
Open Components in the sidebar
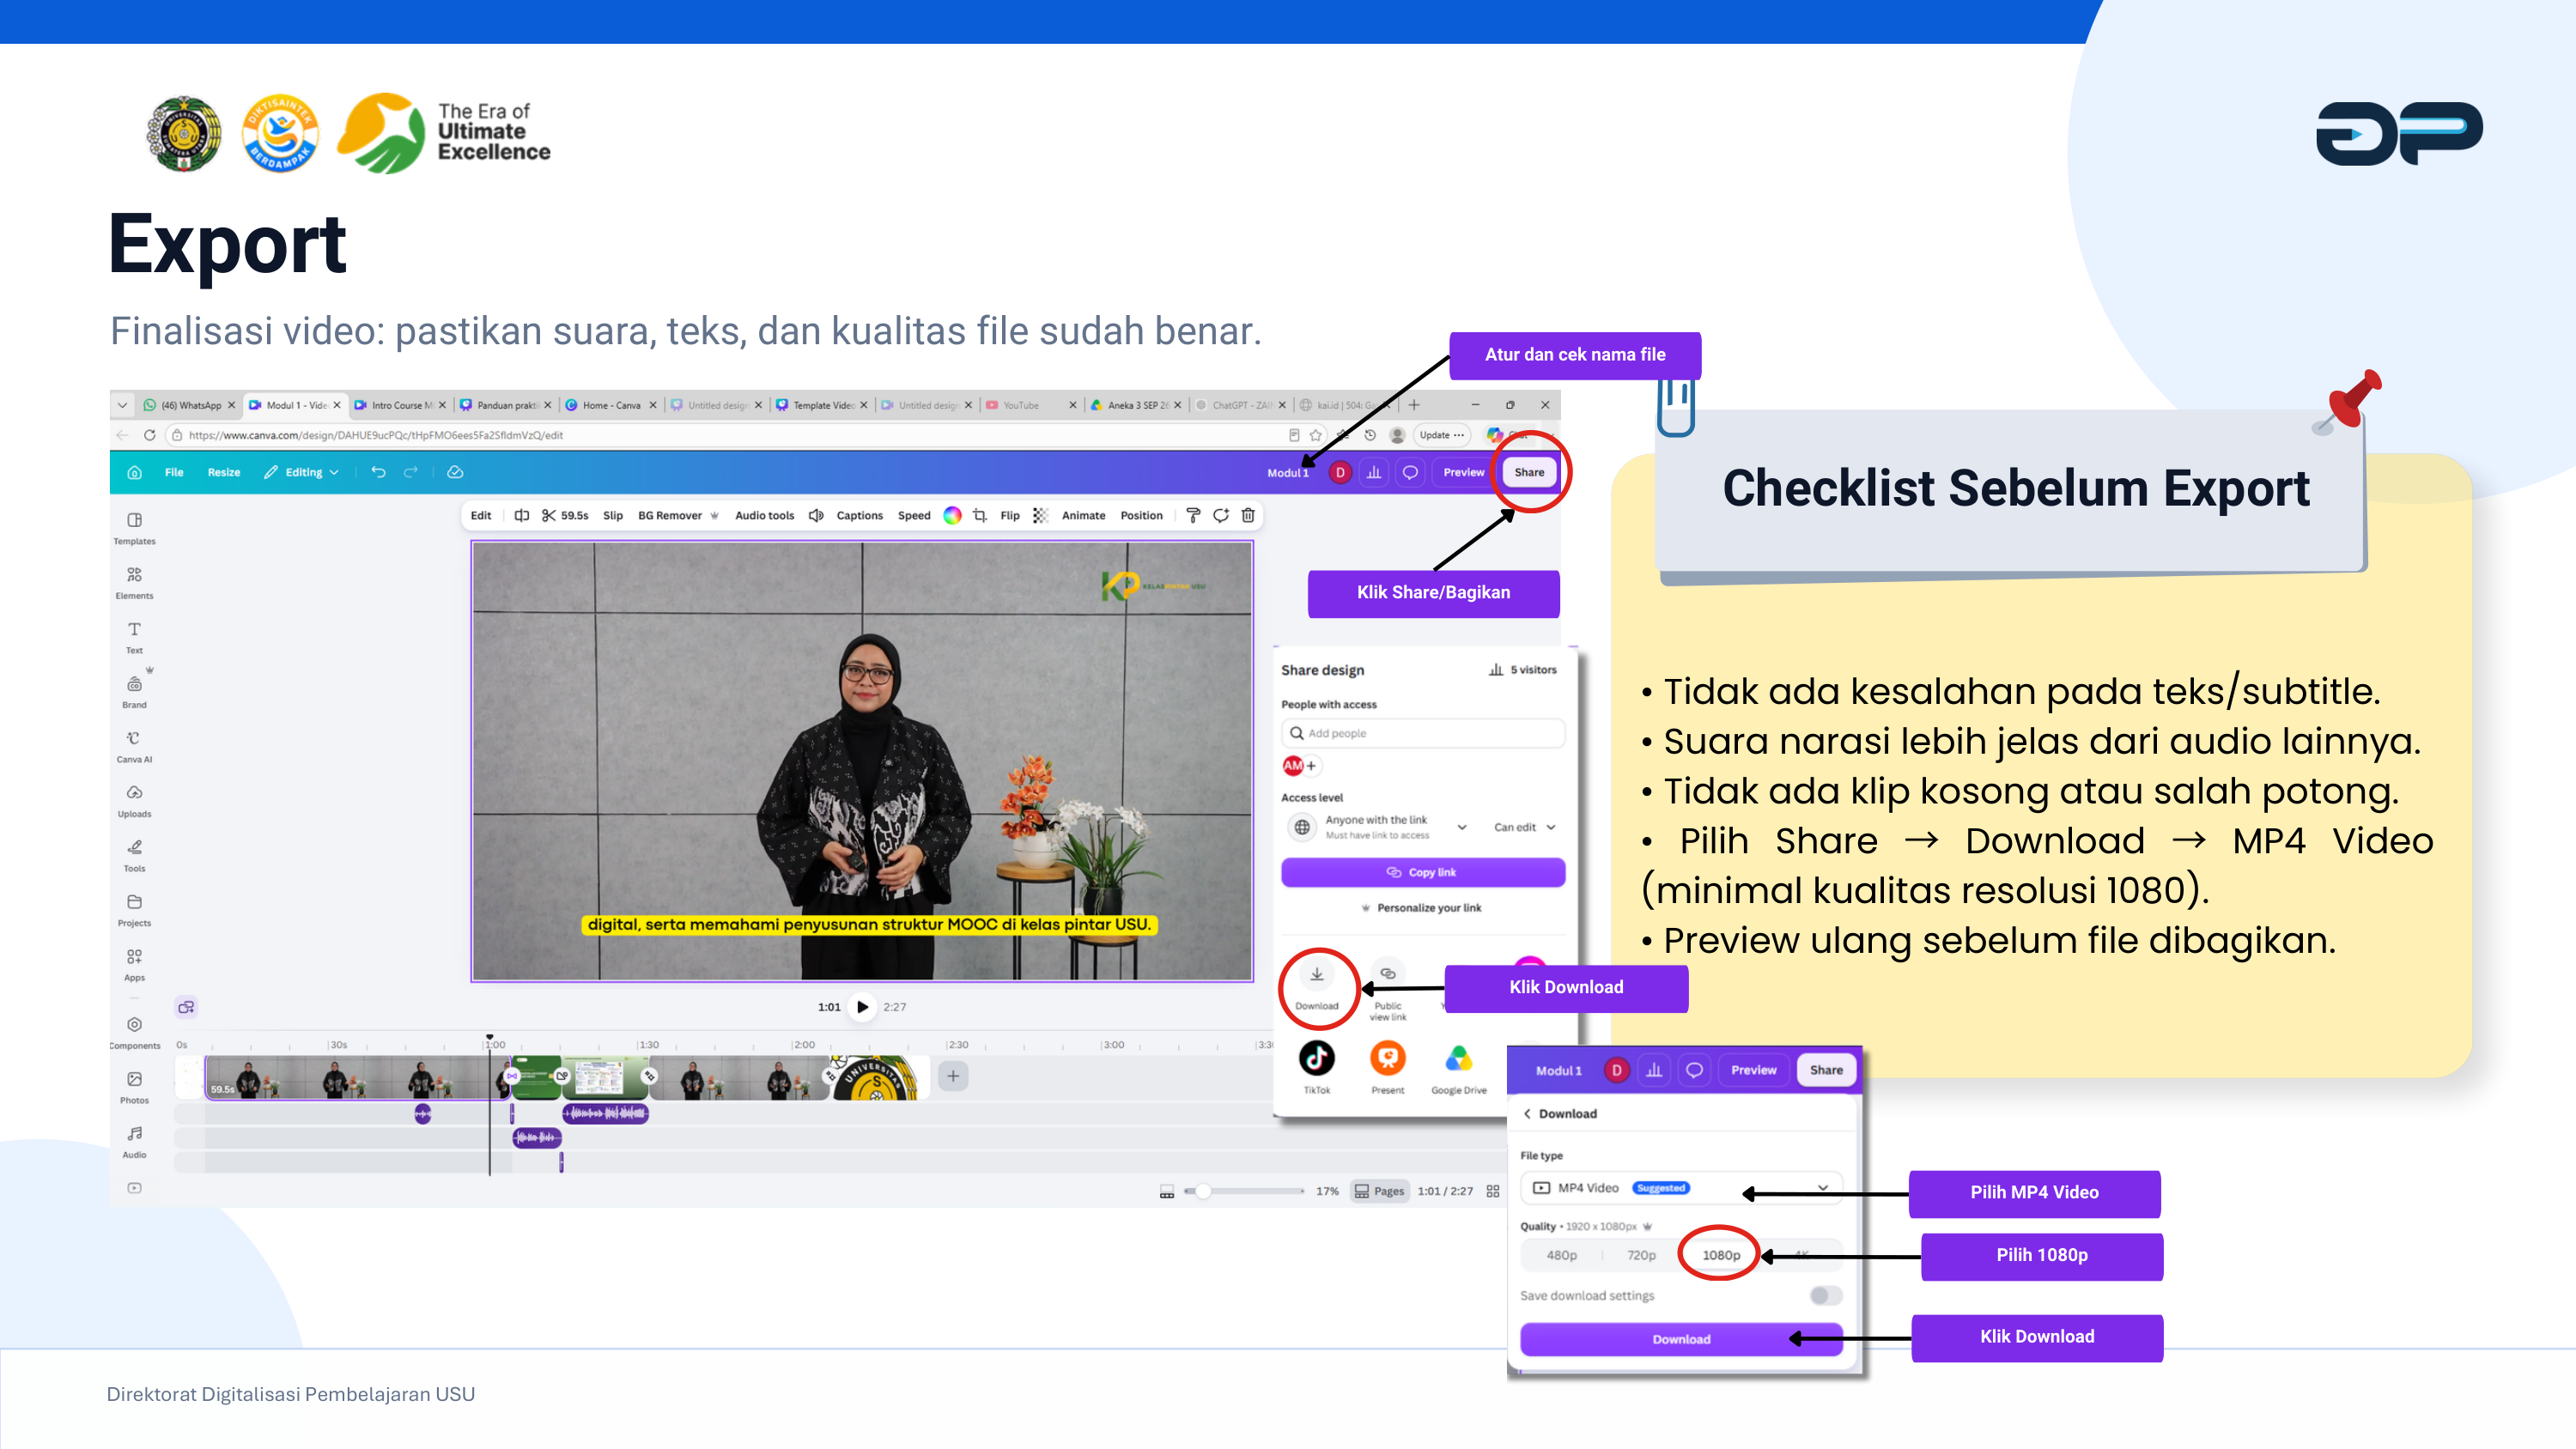point(134,1033)
